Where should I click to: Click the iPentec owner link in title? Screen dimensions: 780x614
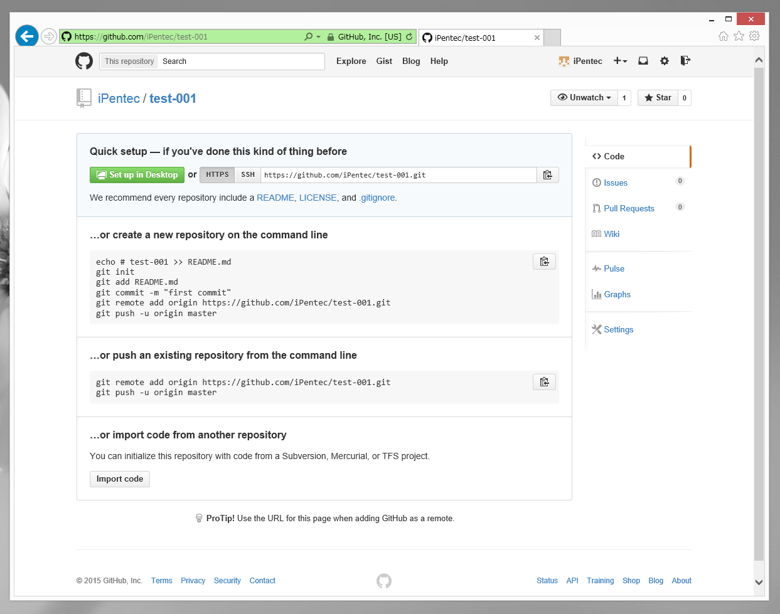[x=118, y=99]
